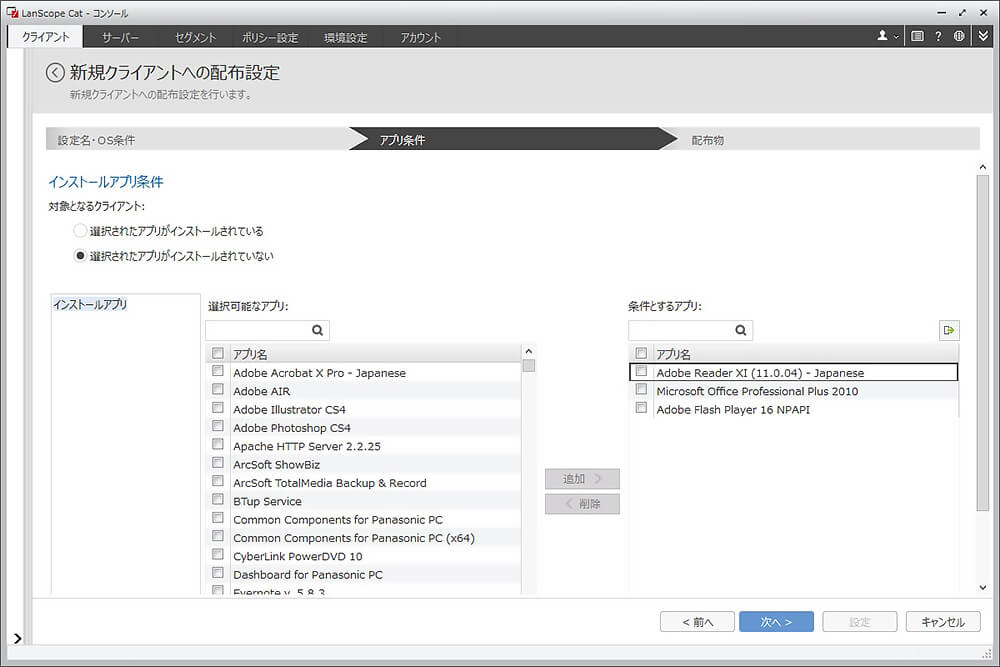
Task: Click the 削除 button
Action: [x=582, y=504]
